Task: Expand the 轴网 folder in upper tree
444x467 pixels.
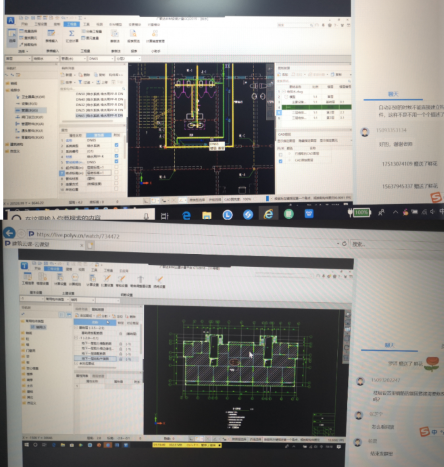Action: pyautogui.click(x=12, y=83)
